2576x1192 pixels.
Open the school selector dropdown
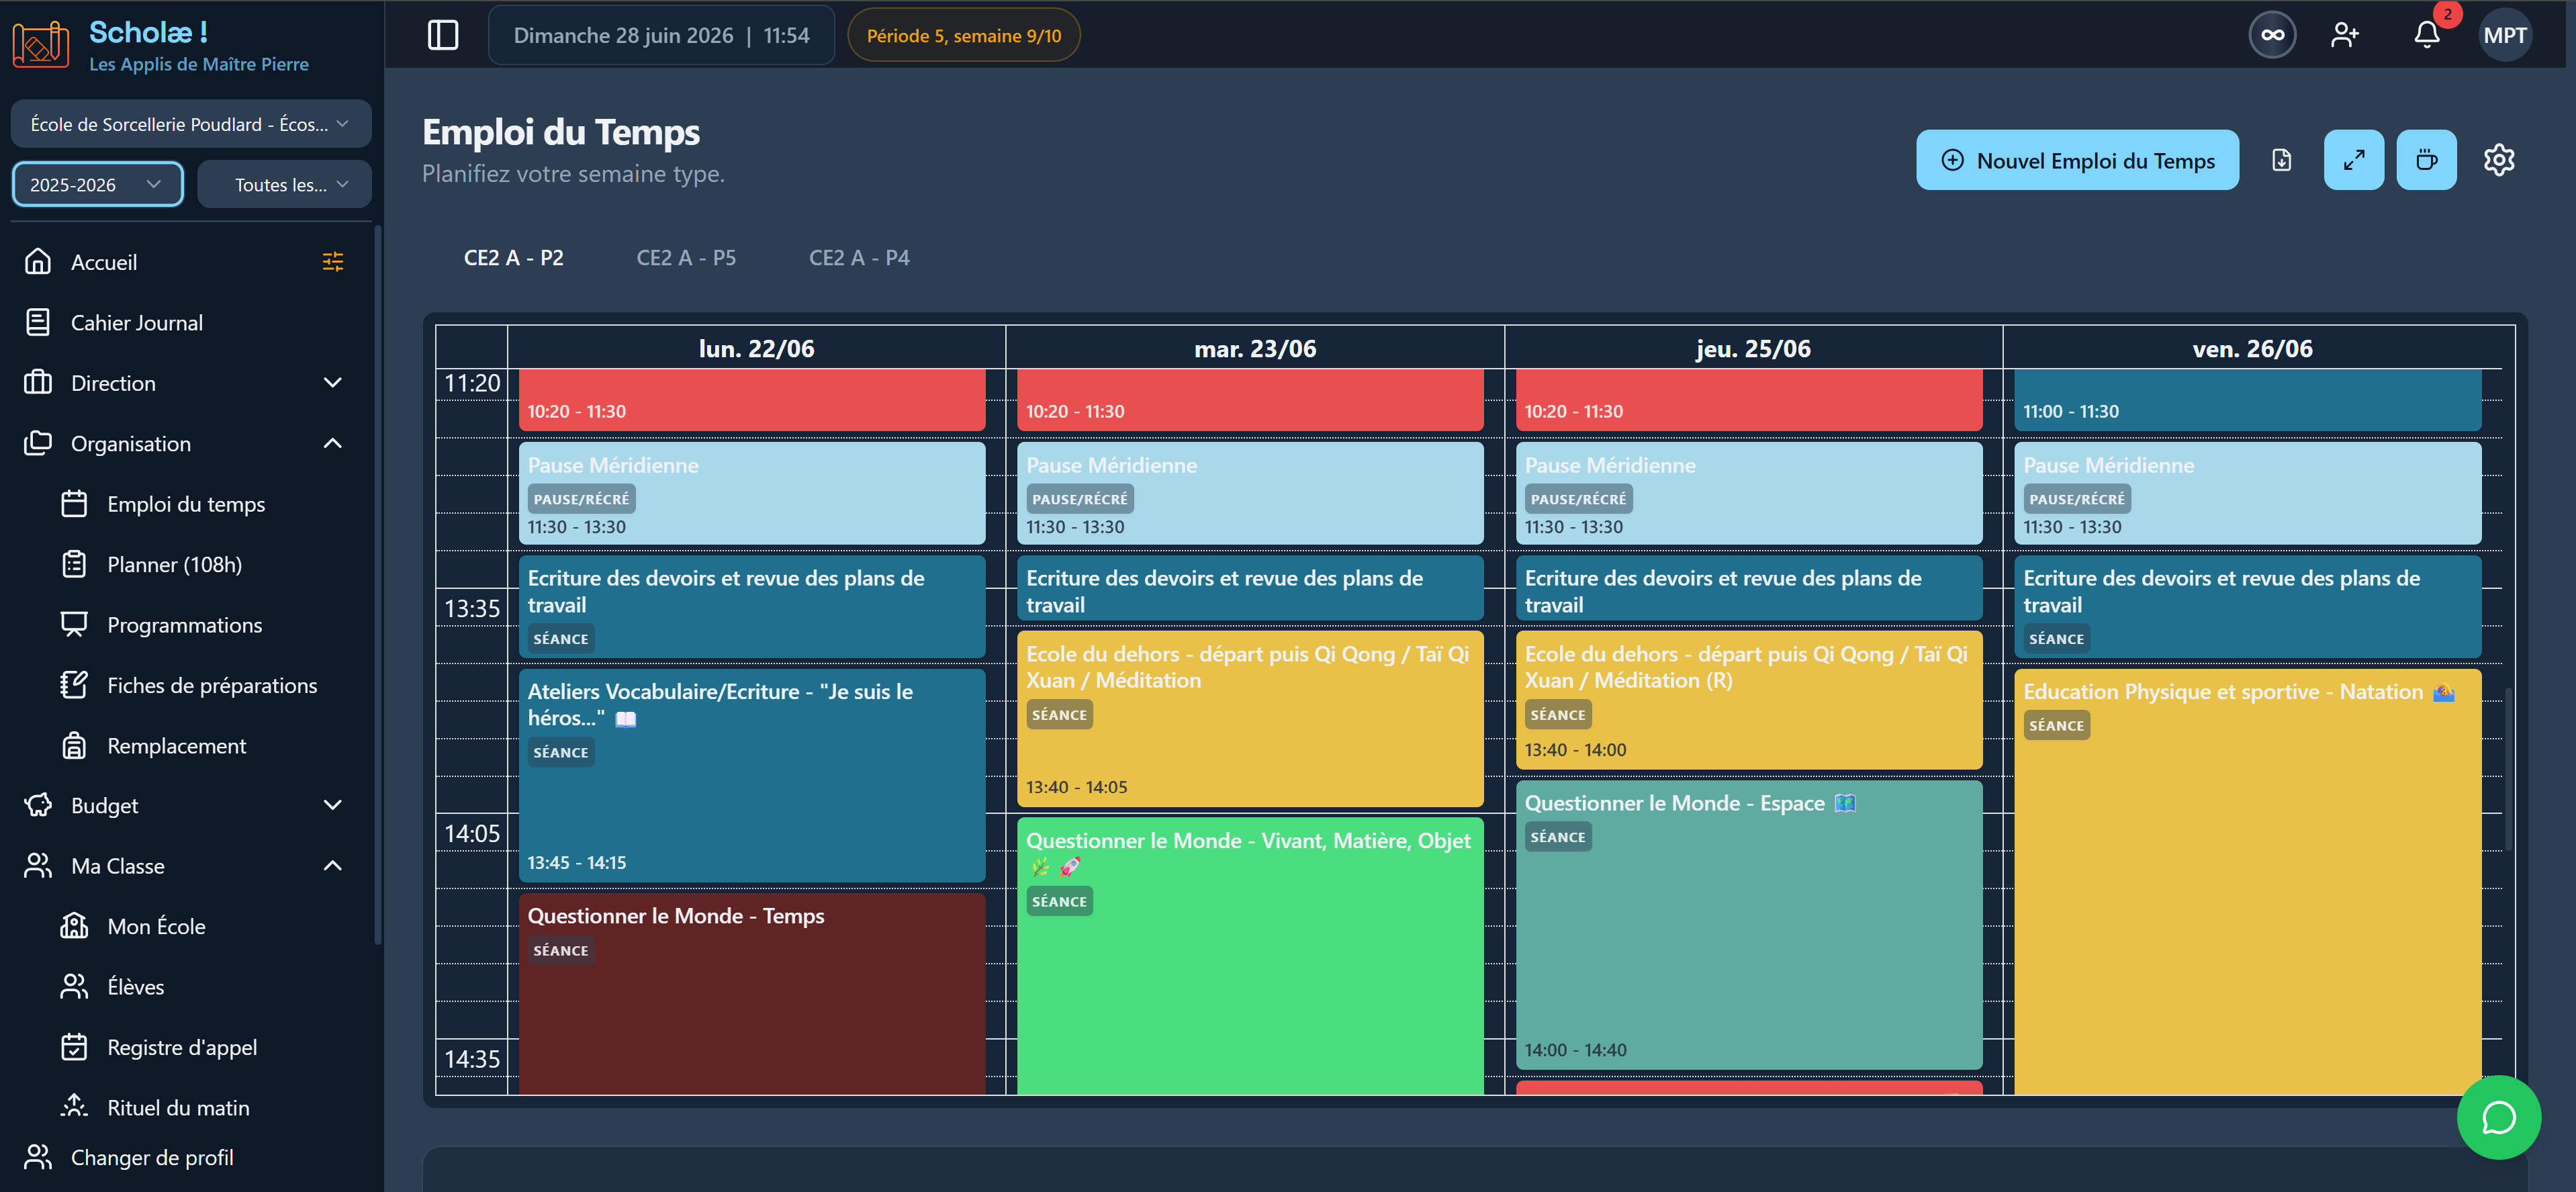point(190,124)
